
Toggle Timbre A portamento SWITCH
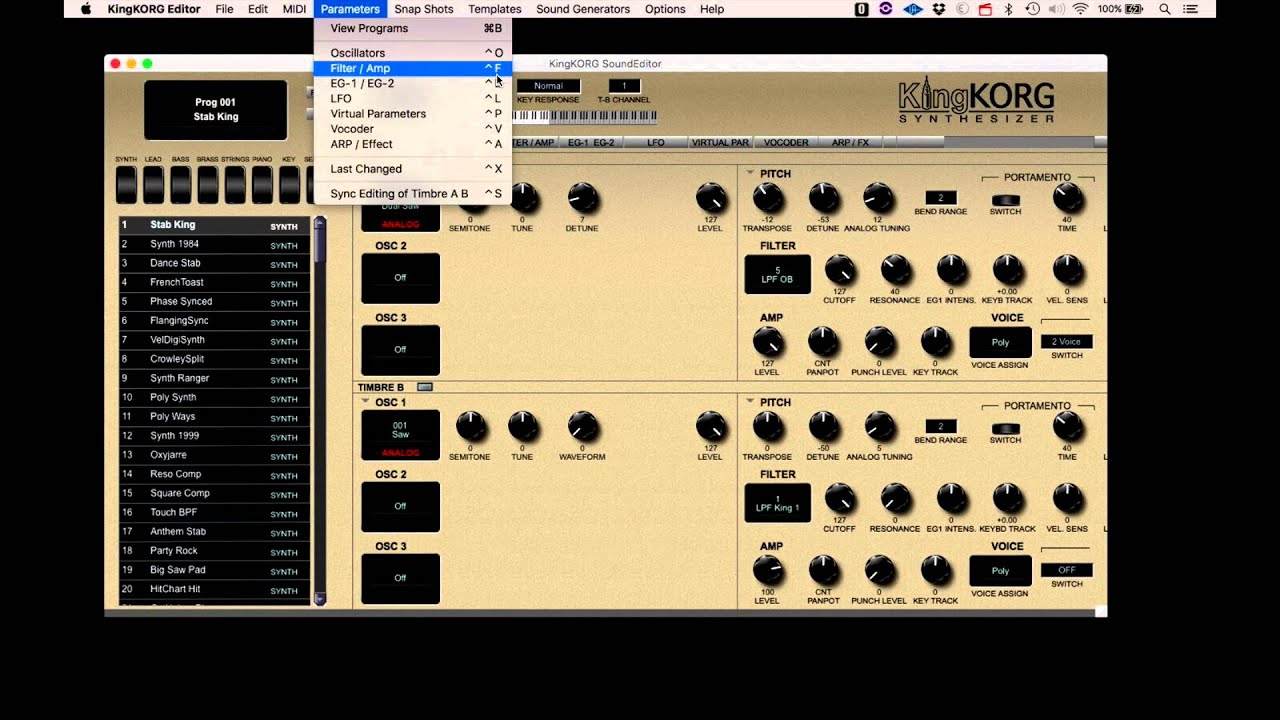(1005, 200)
